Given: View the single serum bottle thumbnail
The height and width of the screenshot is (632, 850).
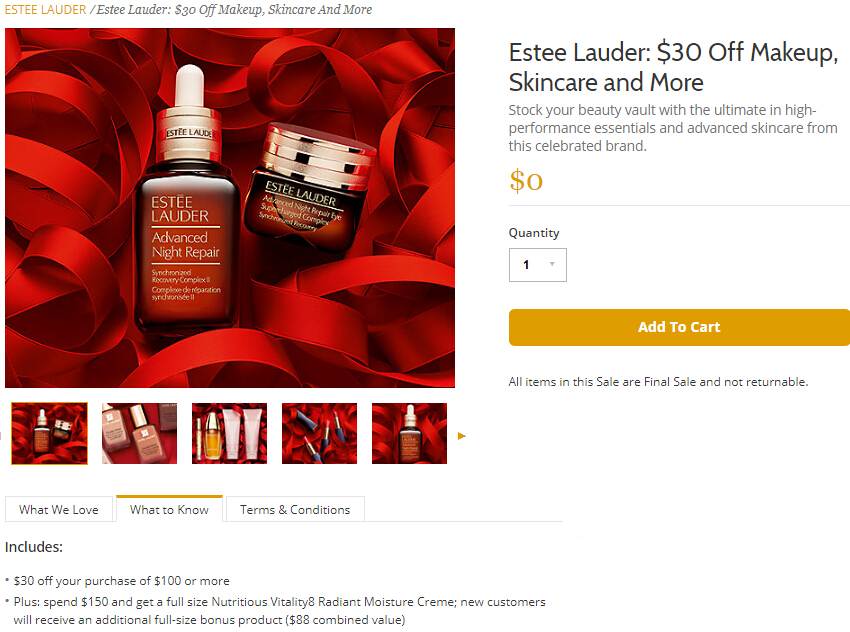Looking at the screenshot, I should coord(409,433).
